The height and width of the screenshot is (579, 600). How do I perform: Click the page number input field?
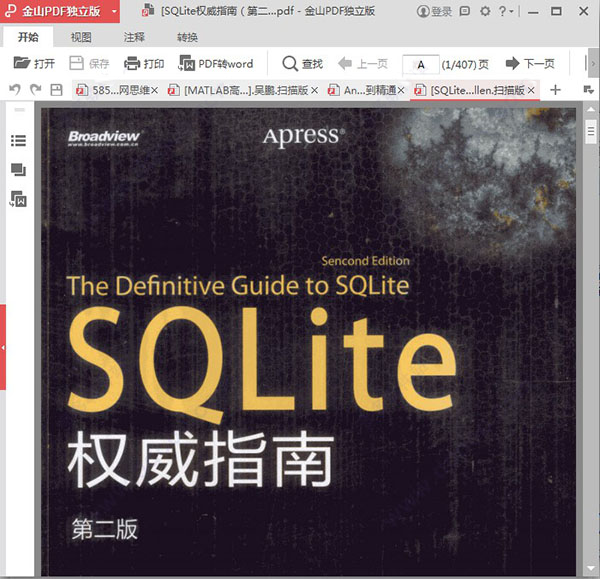tap(421, 64)
